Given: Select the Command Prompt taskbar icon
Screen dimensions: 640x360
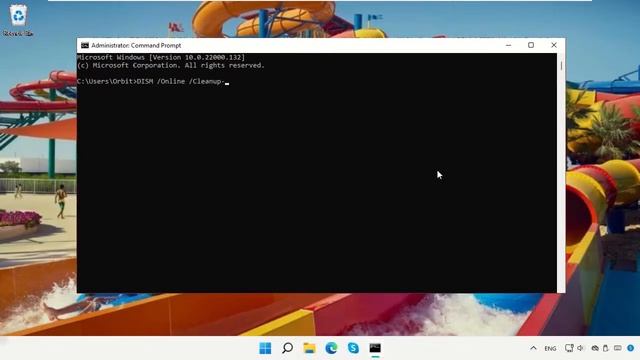Looking at the screenshot, I should click(x=375, y=348).
